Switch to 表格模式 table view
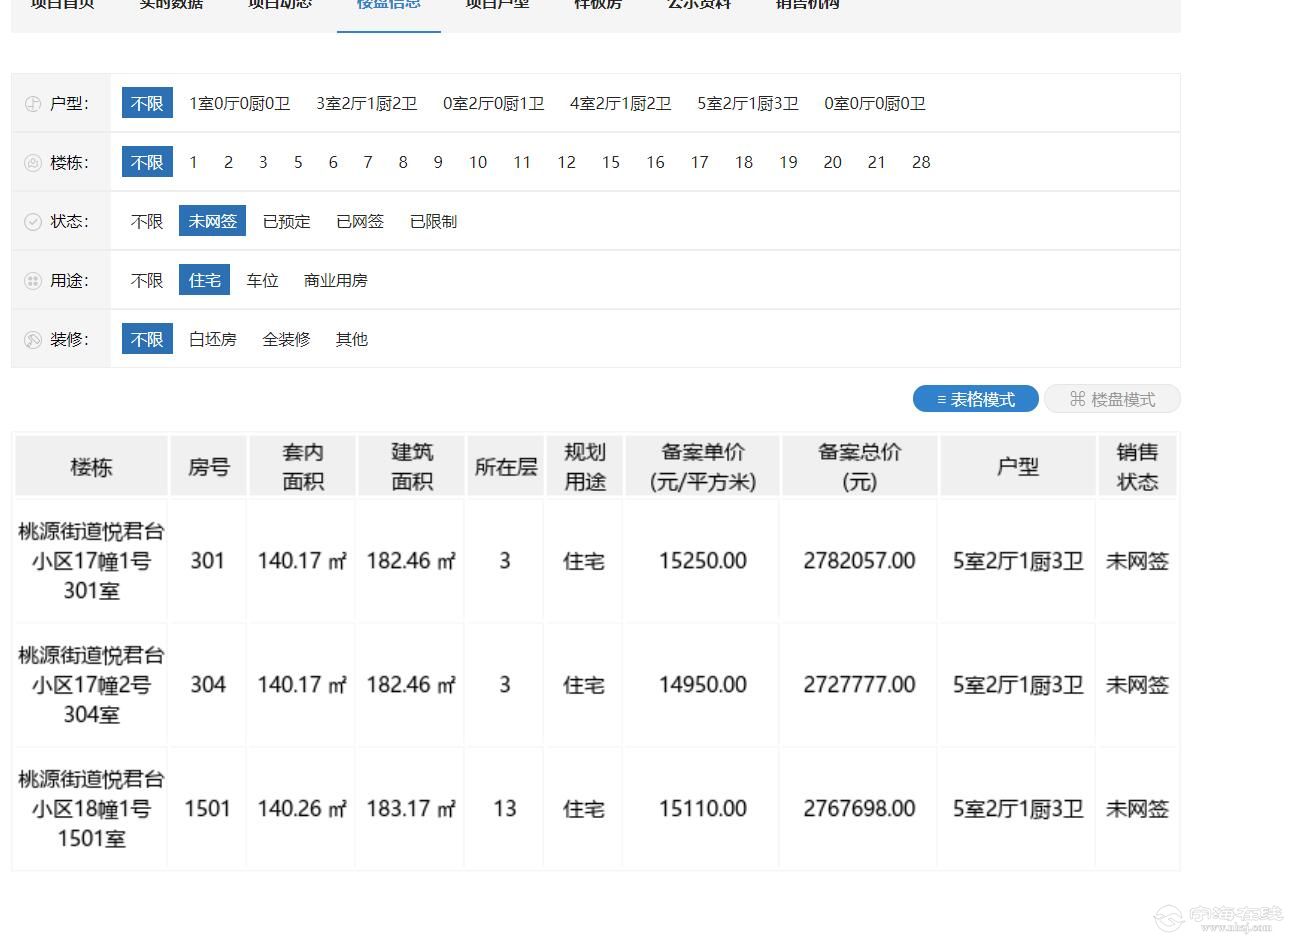 pyautogui.click(x=976, y=399)
